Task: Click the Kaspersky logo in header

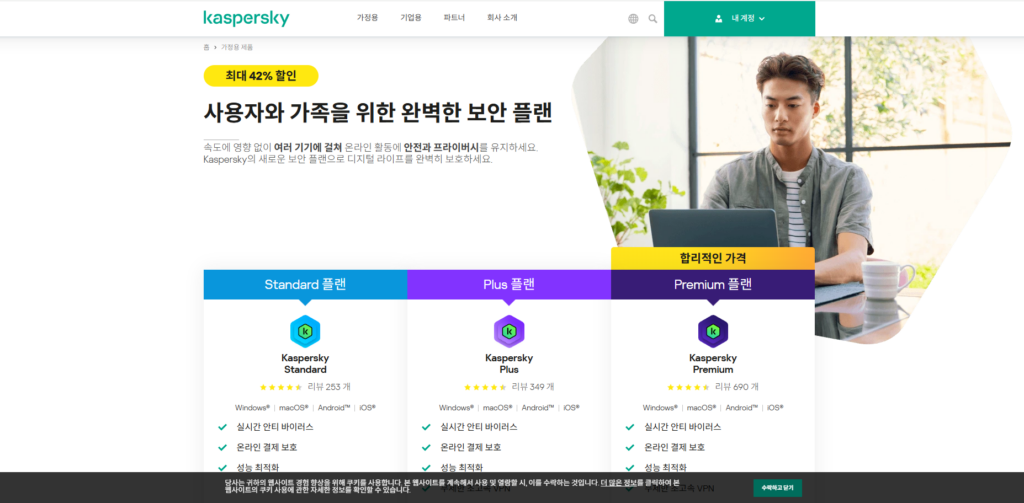Action: [x=246, y=18]
